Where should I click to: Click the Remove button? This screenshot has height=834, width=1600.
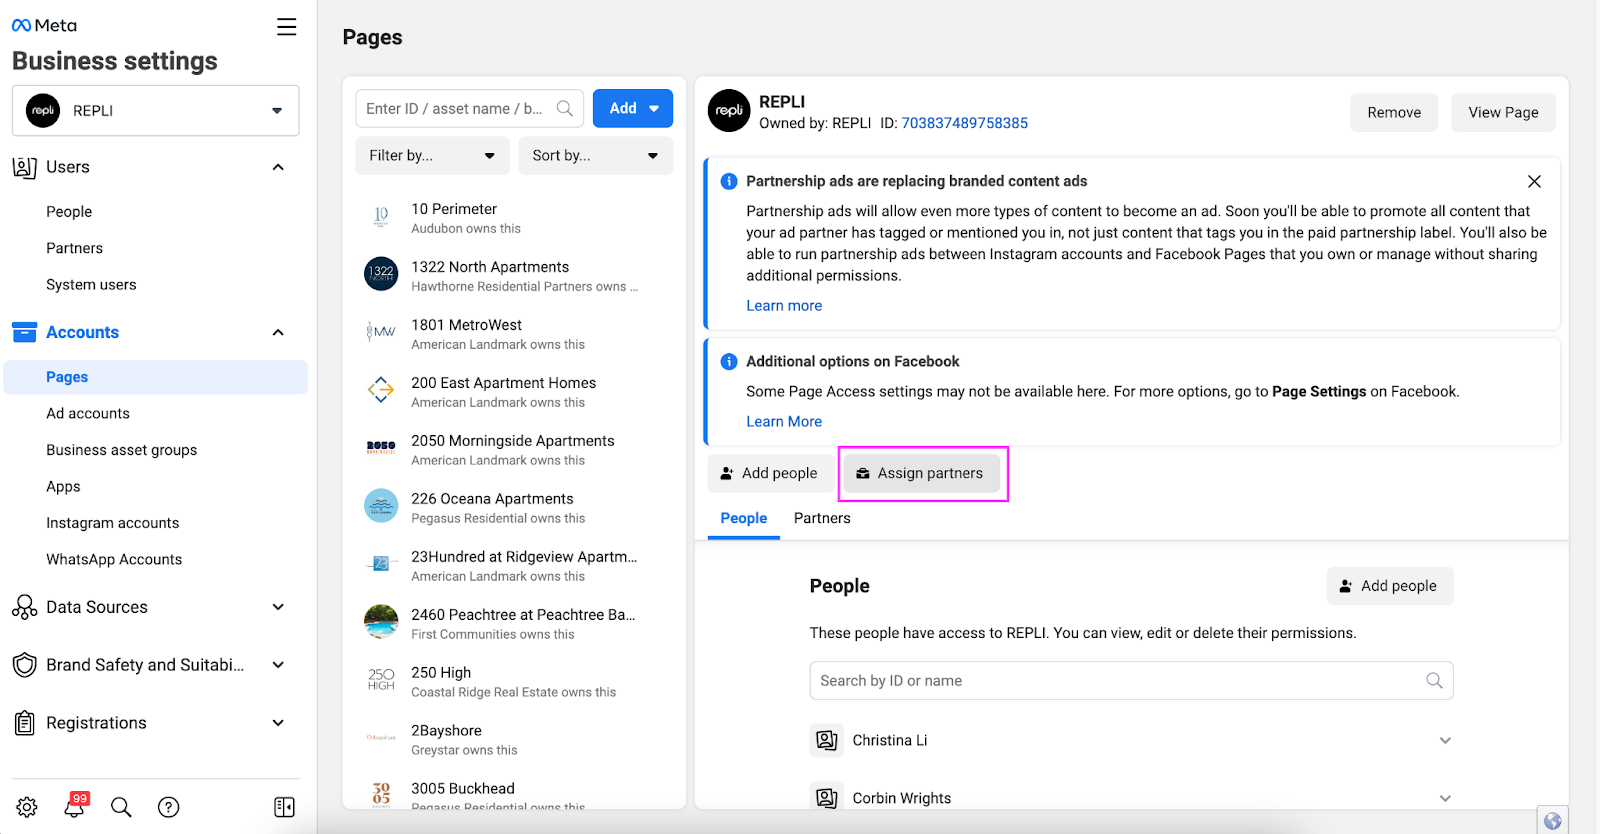(1394, 112)
